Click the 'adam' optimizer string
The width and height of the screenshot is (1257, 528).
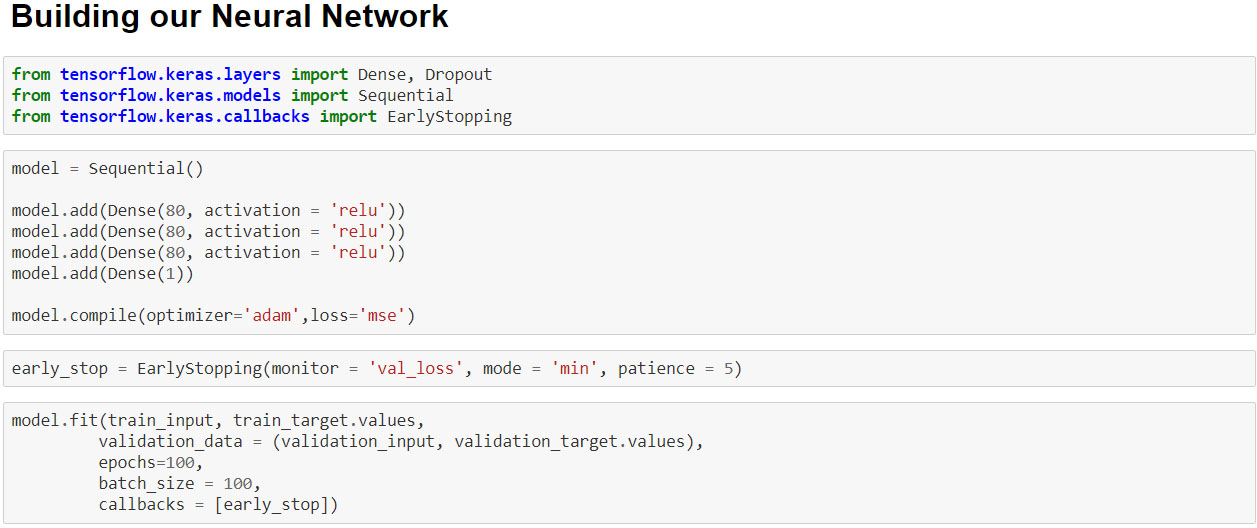[272, 316]
